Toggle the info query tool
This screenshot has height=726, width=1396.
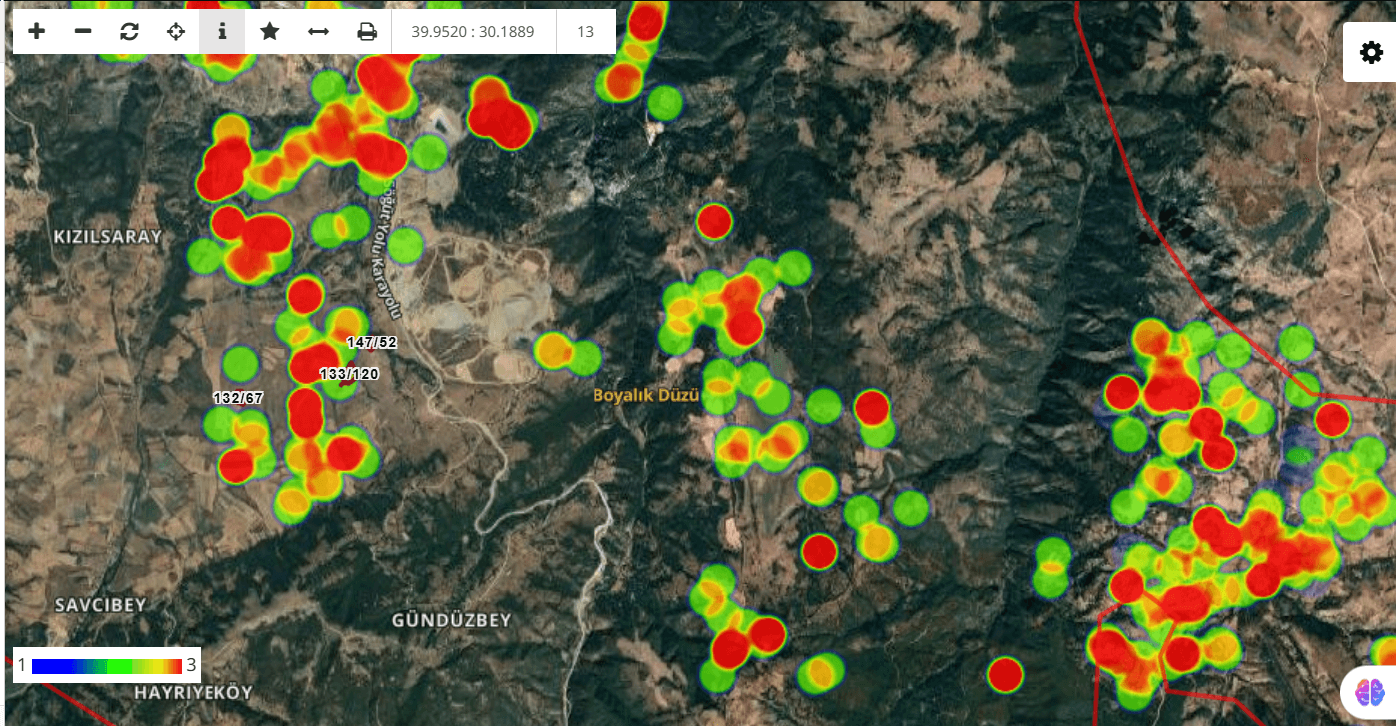click(x=222, y=32)
